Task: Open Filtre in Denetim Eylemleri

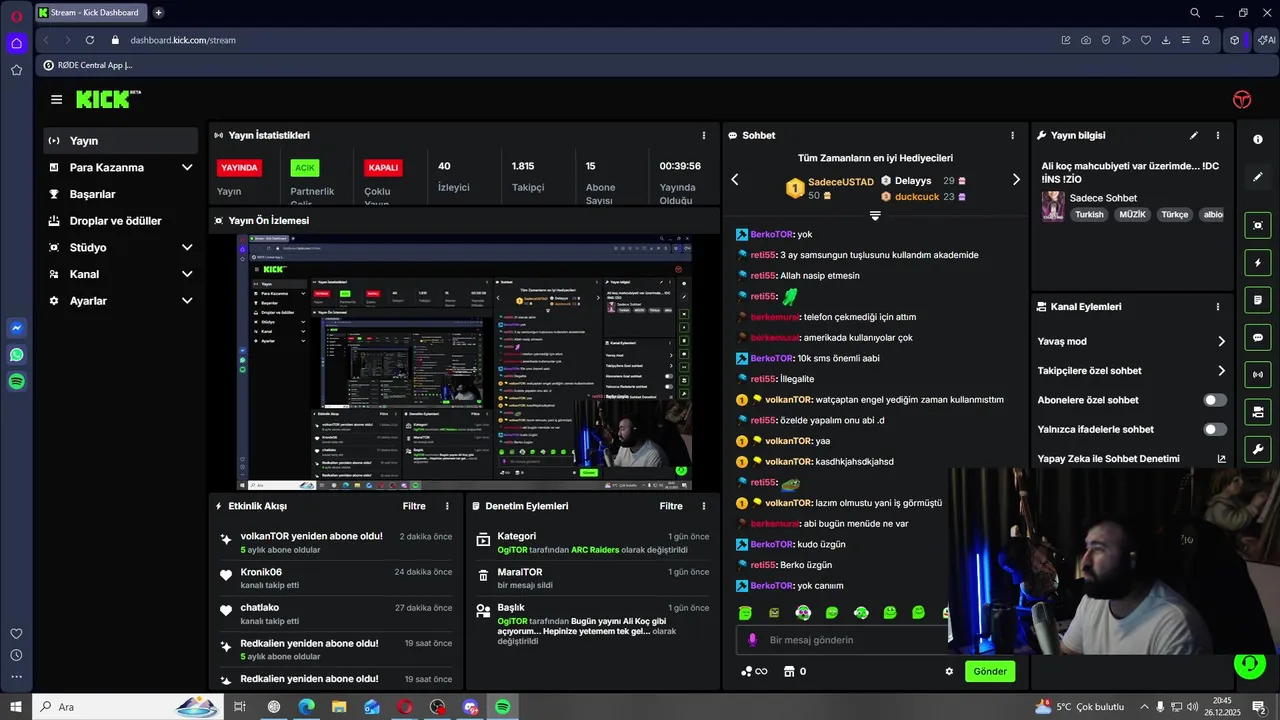Action: pos(671,506)
